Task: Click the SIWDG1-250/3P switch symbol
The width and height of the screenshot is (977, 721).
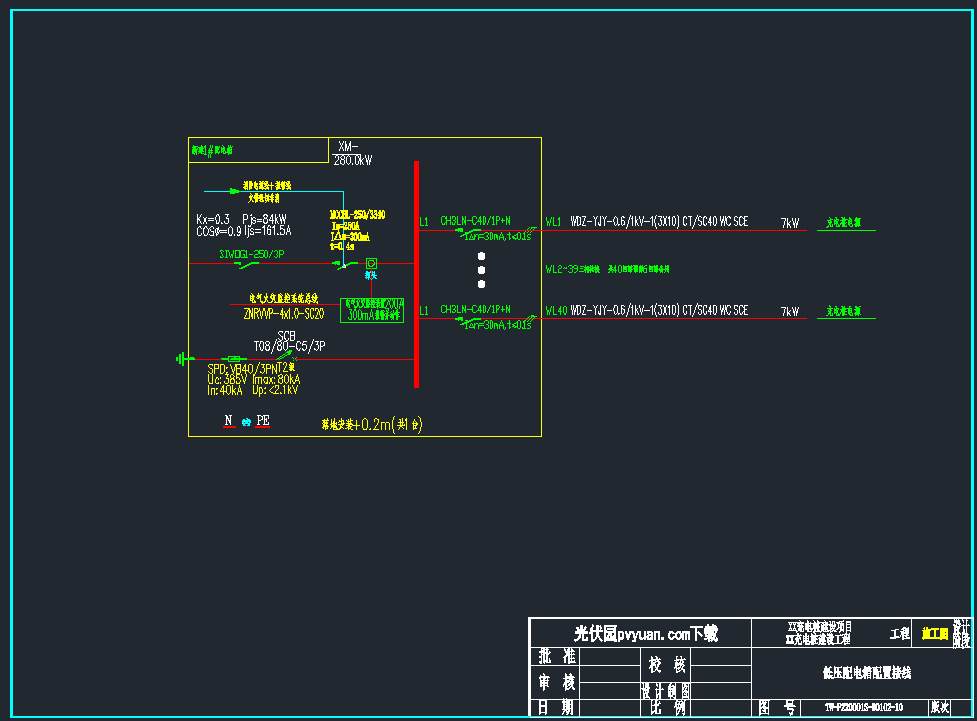Action: (246, 264)
